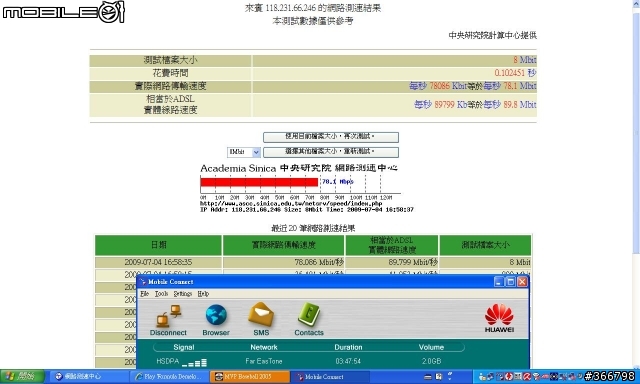Switch to the network speed center taskbar window
Viewport: 640px width, 384px height.
click(x=89, y=377)
